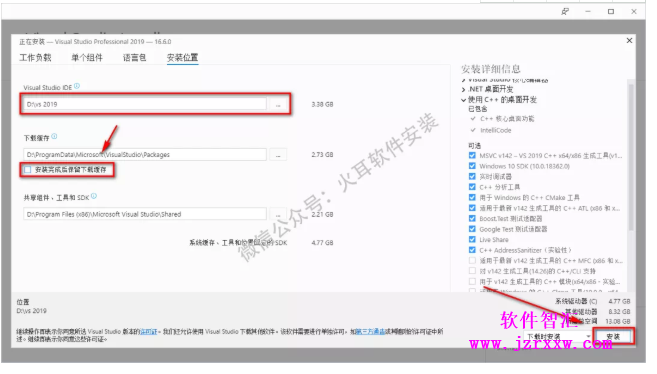This screenshot has width=657, height=374.
Task: Click the info icon next to 下载缓存
Action: 54,137
